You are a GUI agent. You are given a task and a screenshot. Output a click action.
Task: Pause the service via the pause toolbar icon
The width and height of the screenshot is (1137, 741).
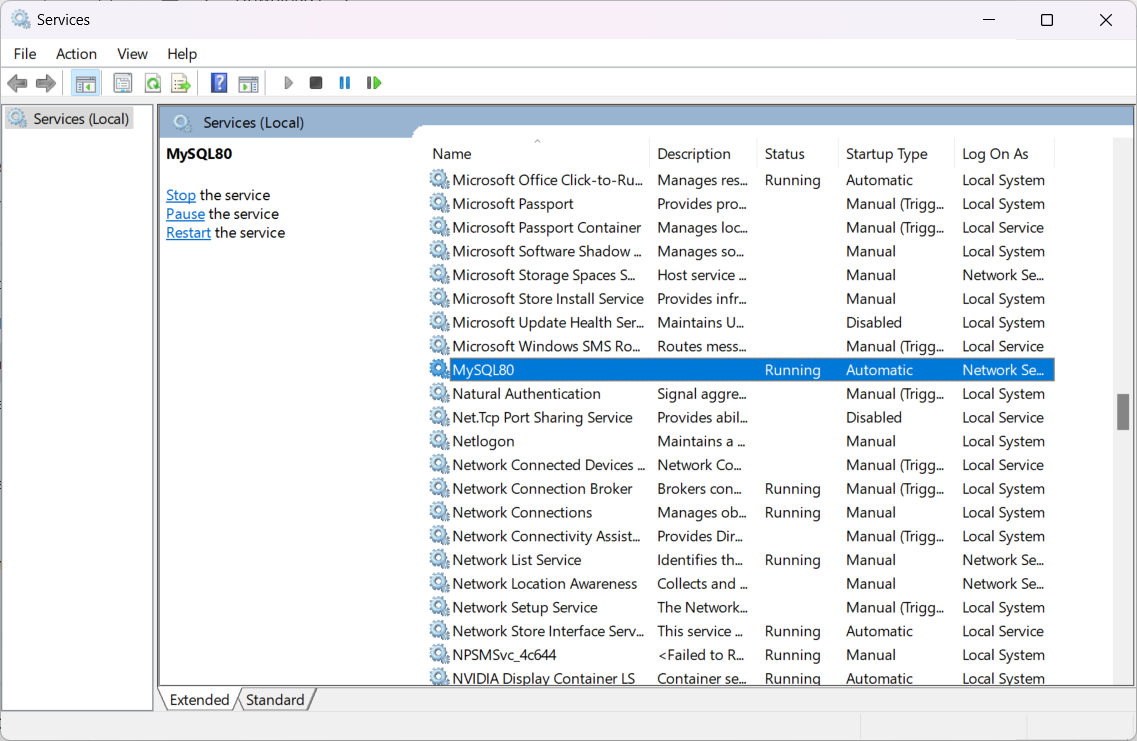coord(344,82)
